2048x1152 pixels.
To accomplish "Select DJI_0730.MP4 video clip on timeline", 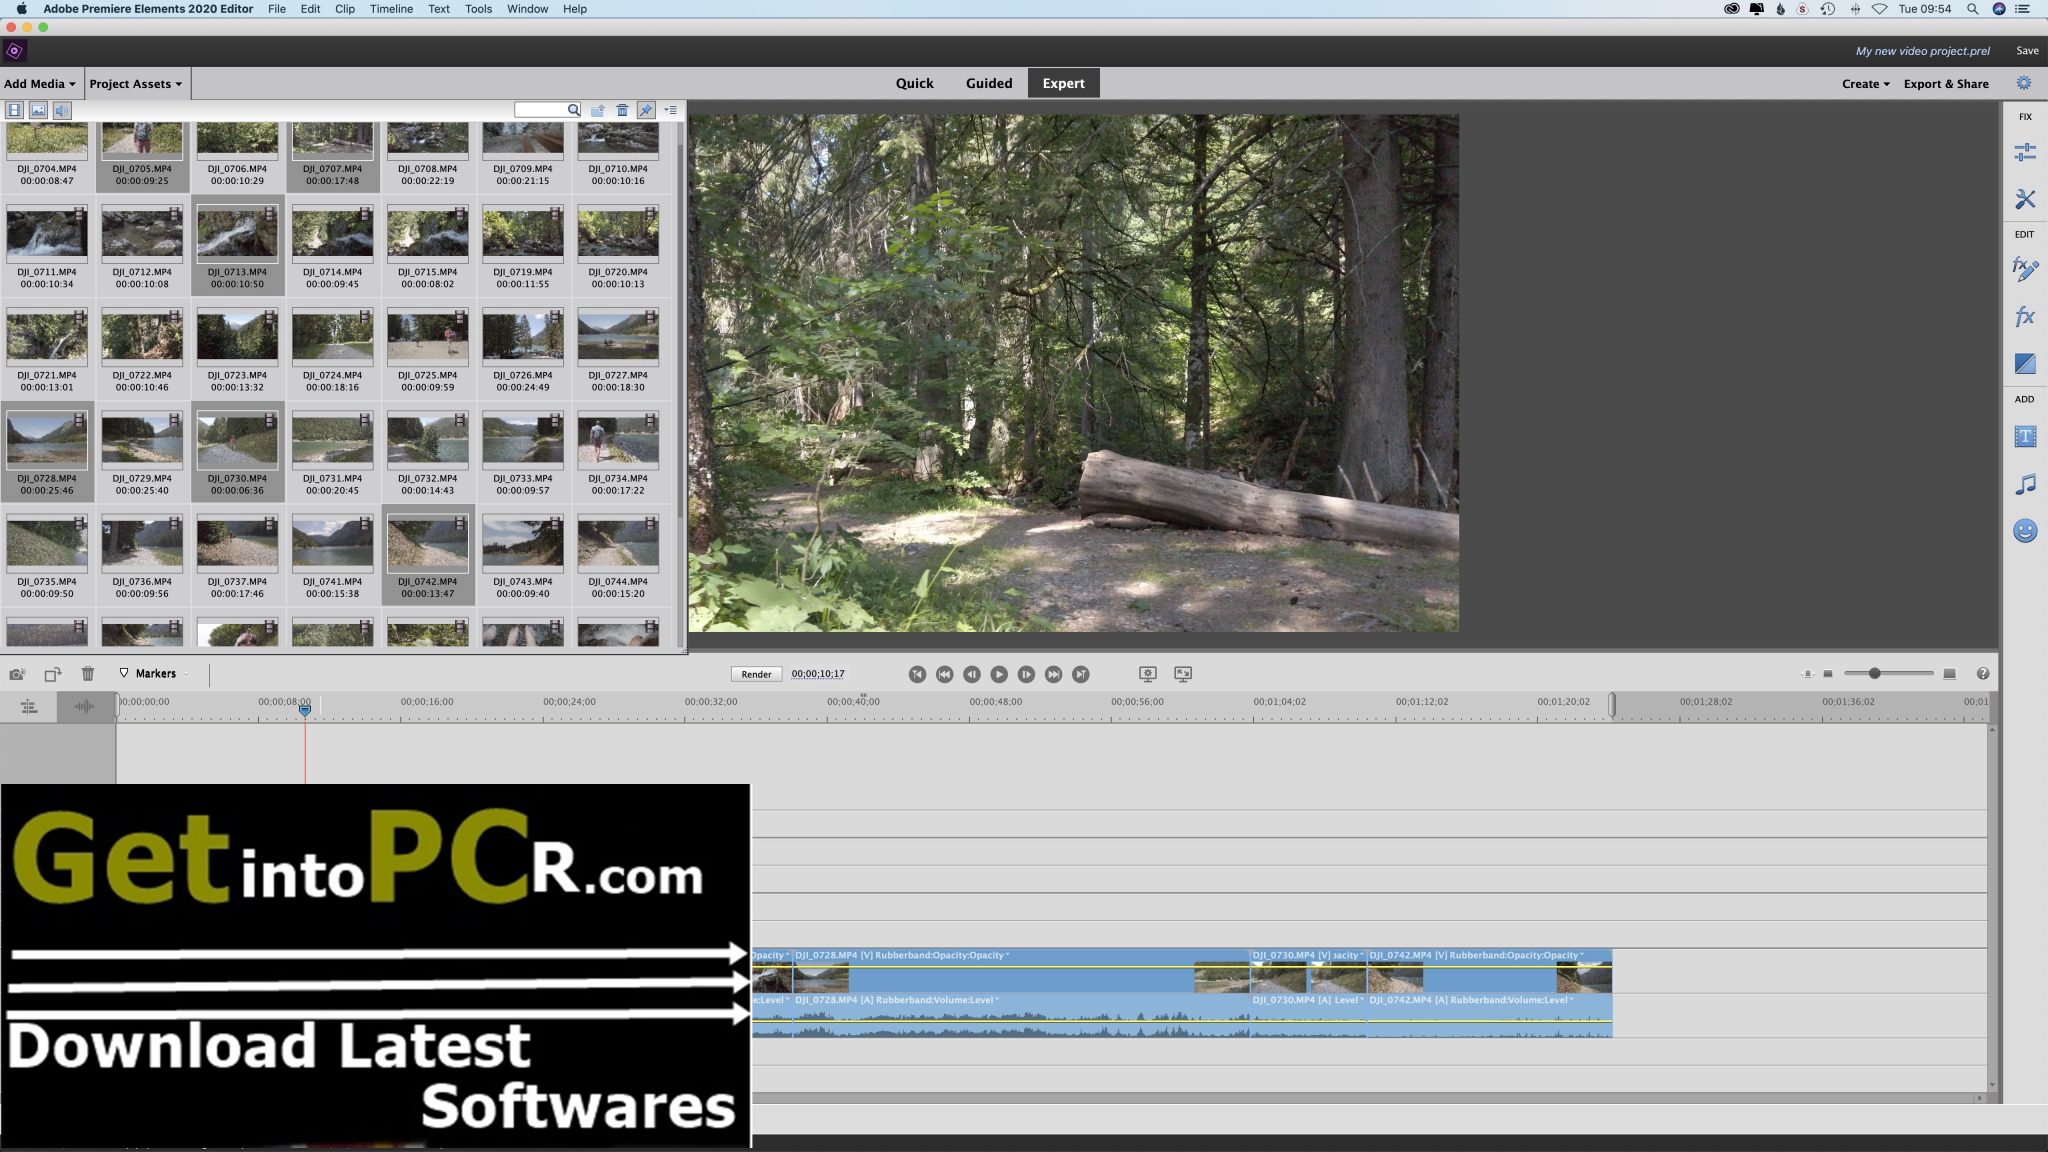I will [x=1308, y=971].
